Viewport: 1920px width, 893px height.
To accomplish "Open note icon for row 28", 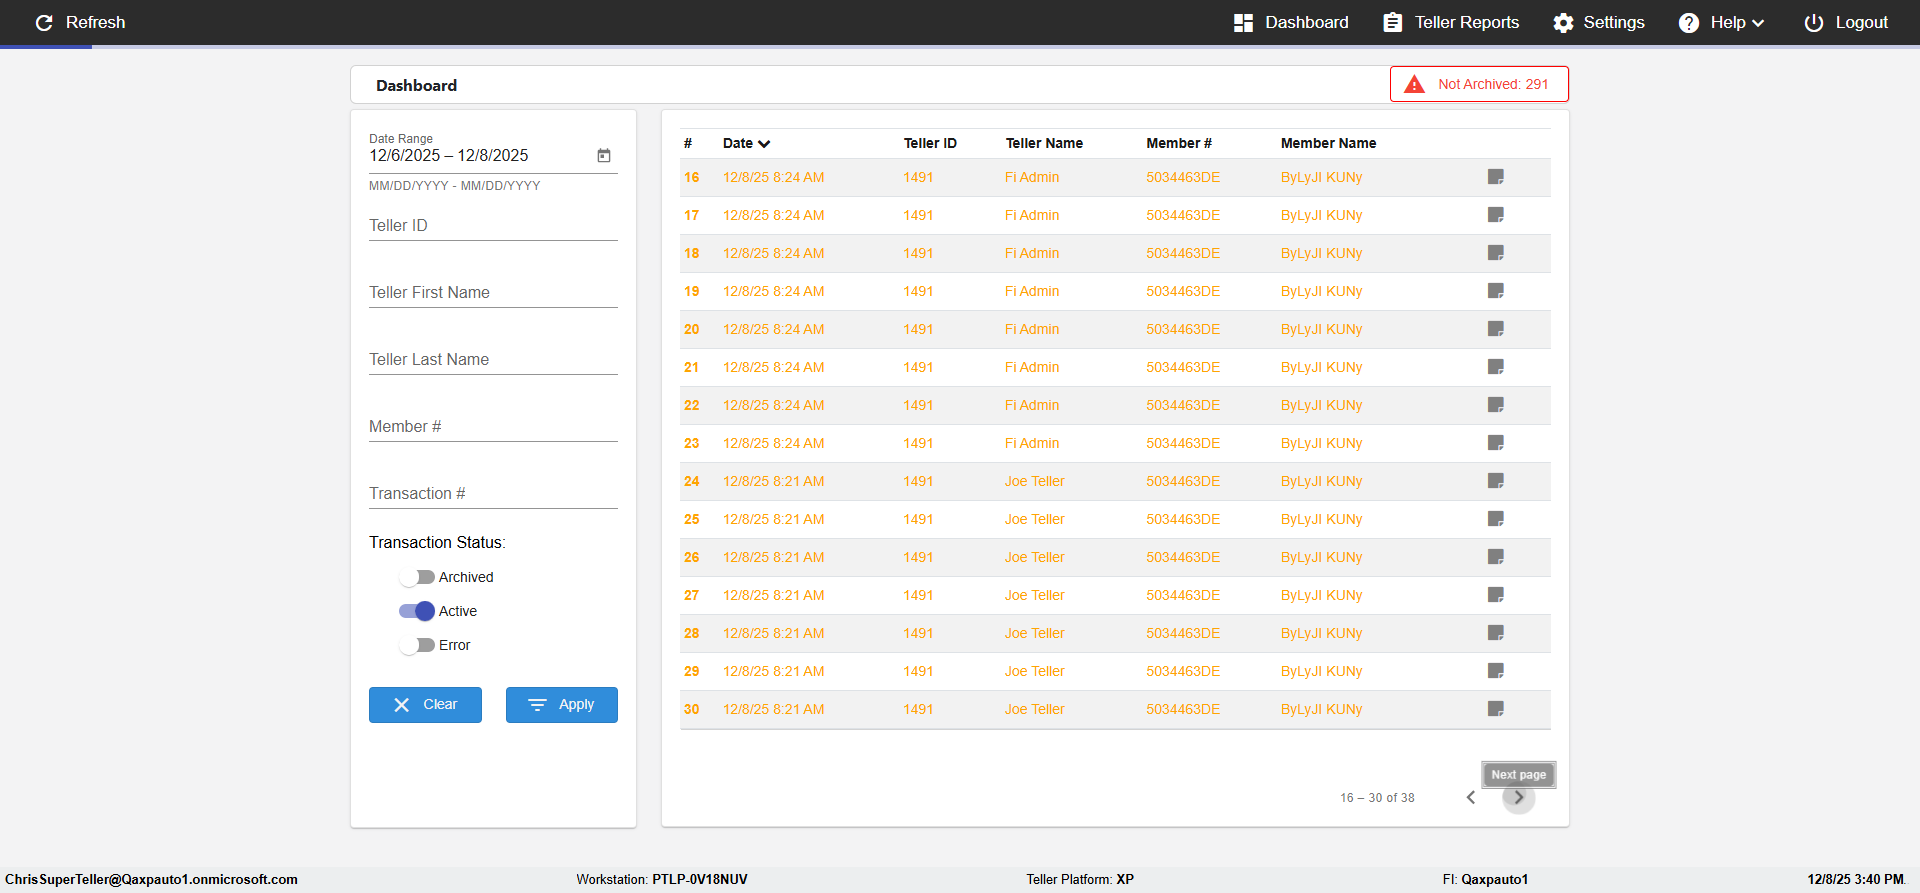I will [1496, 633].
